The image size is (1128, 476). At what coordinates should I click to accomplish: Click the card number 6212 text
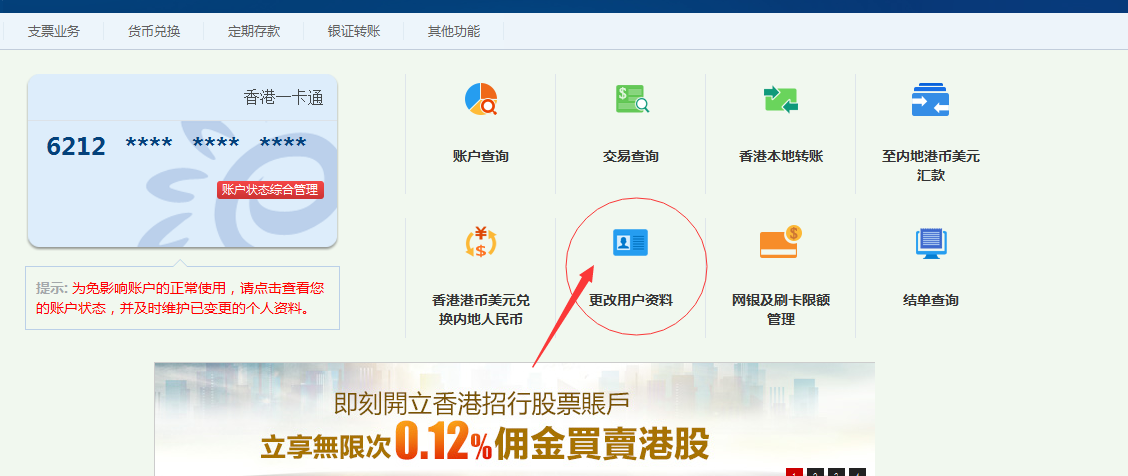(x=76, y=146)
